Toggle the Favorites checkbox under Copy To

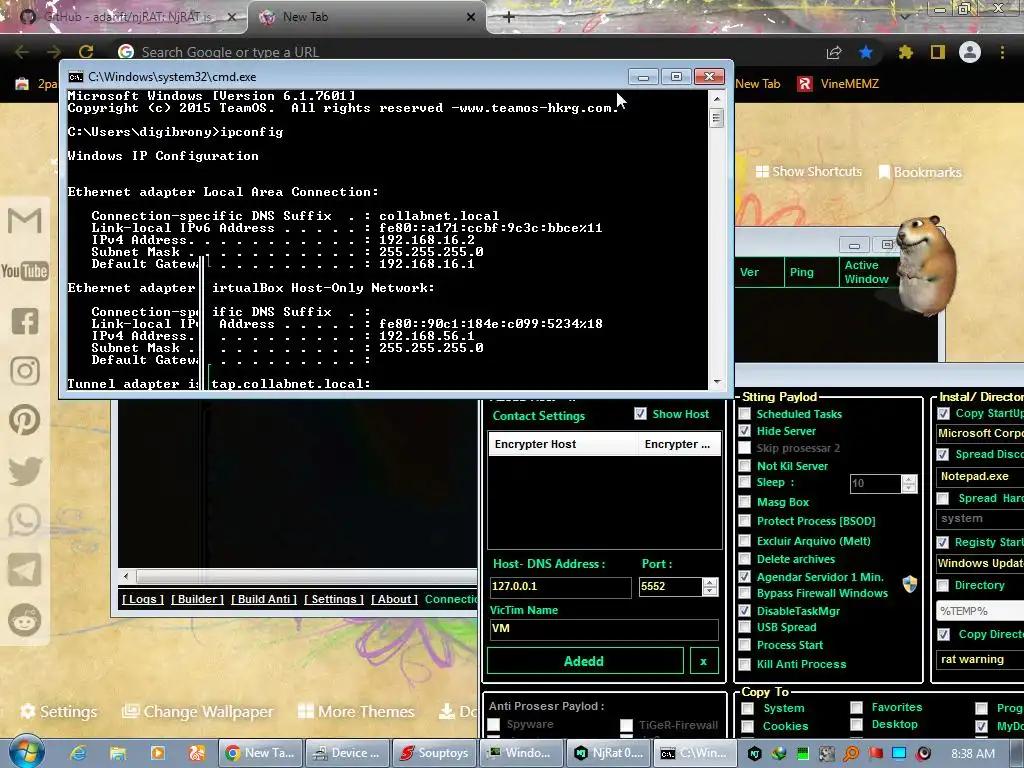(x=856, y=707)
